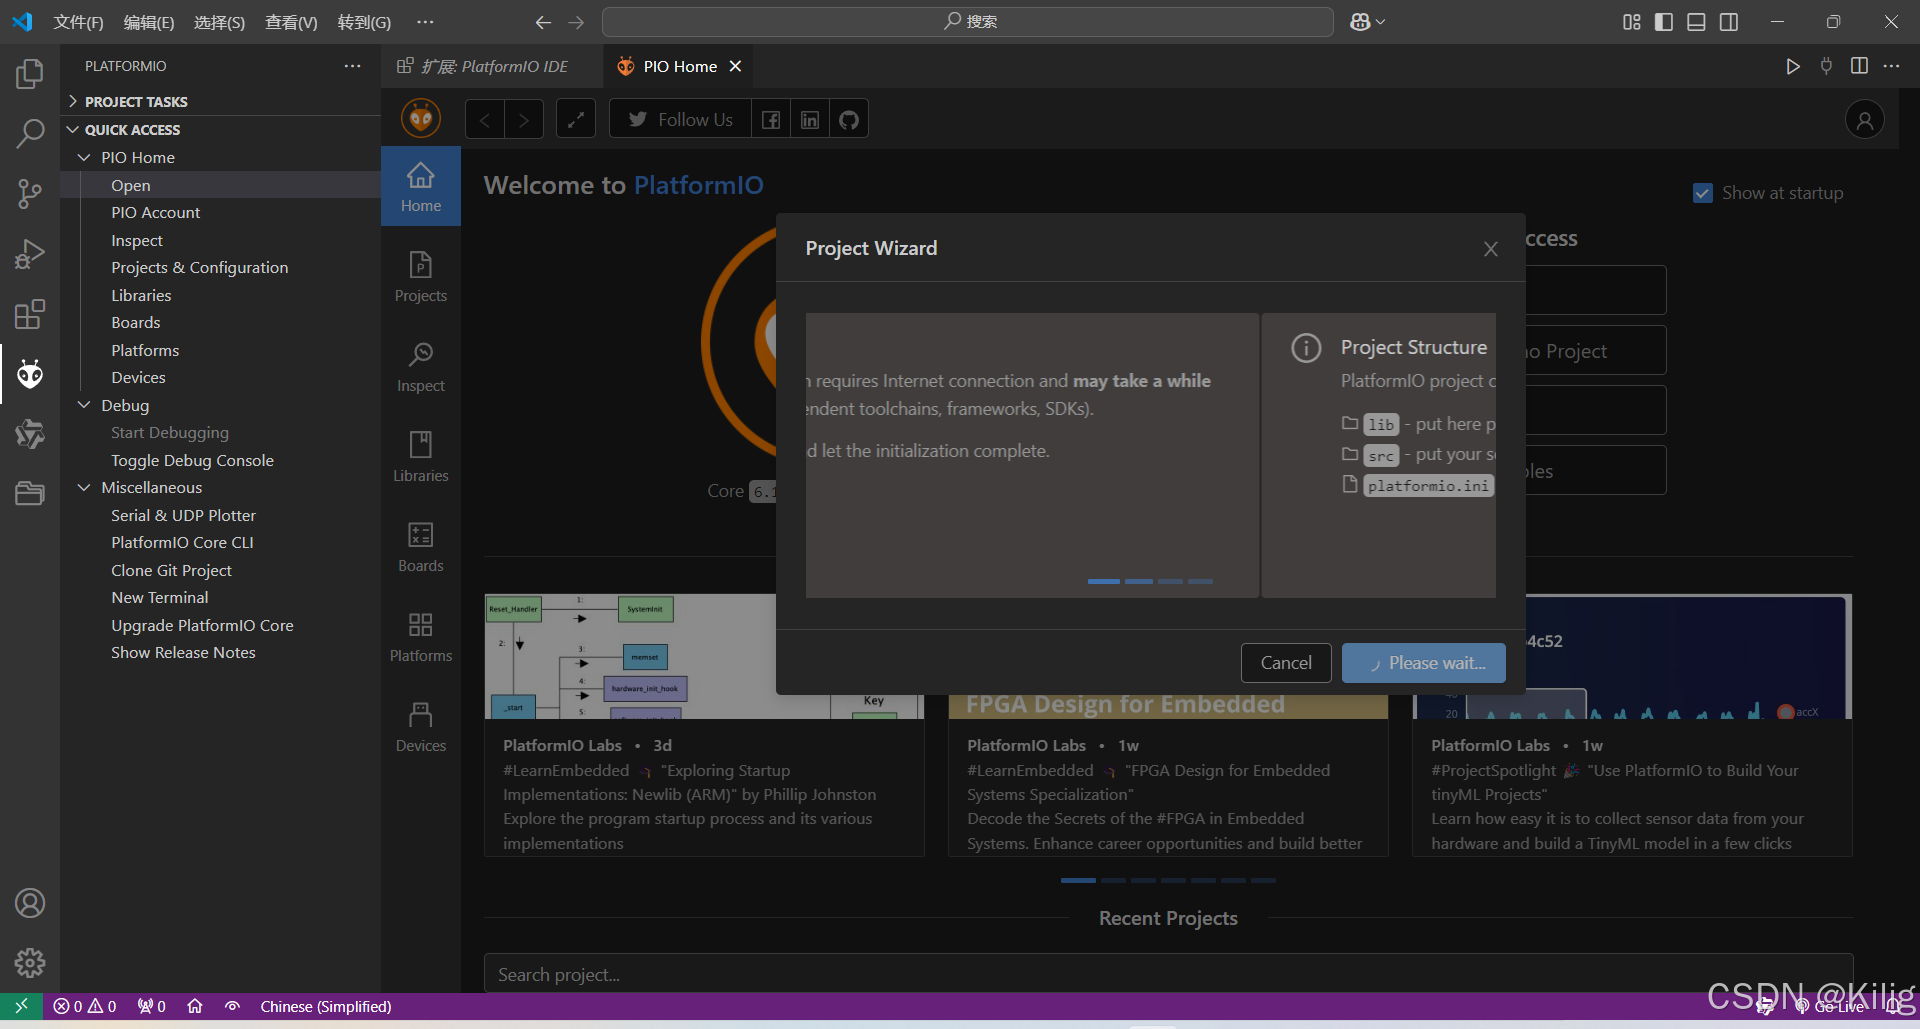Viewport: 1920px width, 1029px height.
Task: Go forward in PIO Home navigation
Action: pyautogui.click(x=524, y=120)
